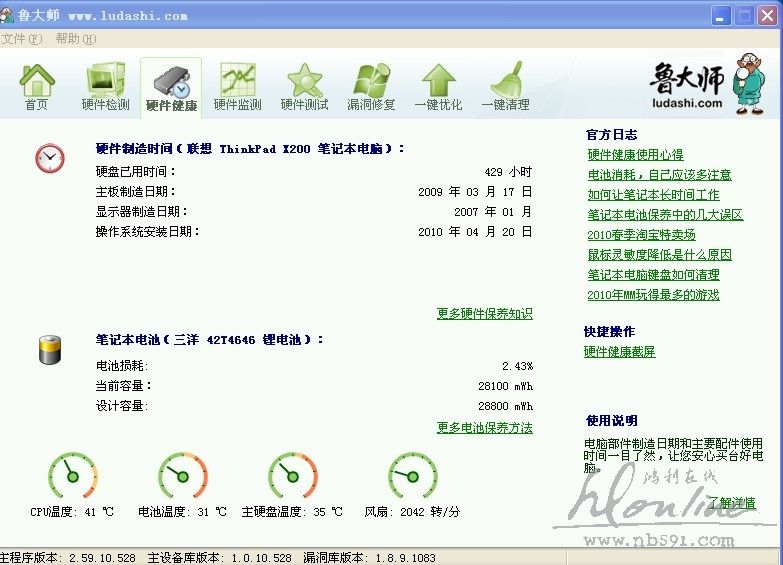Click the CPU温度 gauge dial

(x=73, y=475)
